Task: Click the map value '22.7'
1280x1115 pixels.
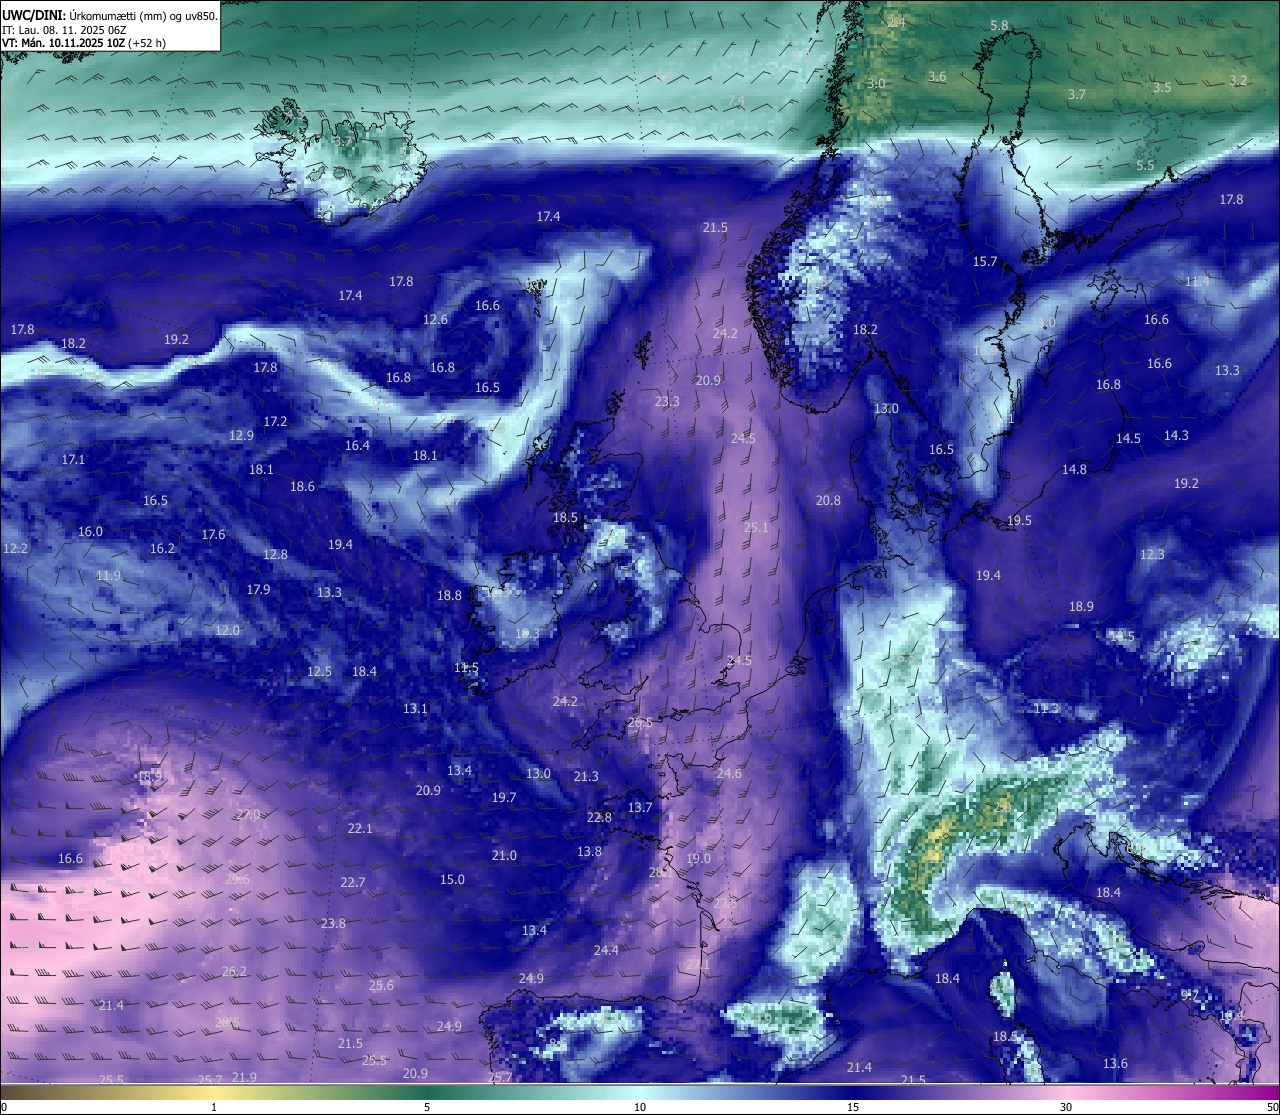Action: 353,883
